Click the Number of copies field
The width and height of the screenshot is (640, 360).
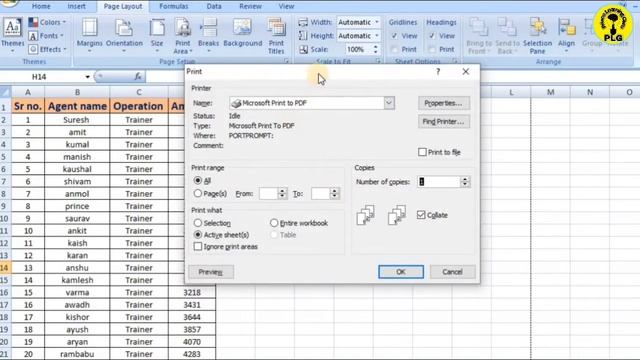[439, 182]
